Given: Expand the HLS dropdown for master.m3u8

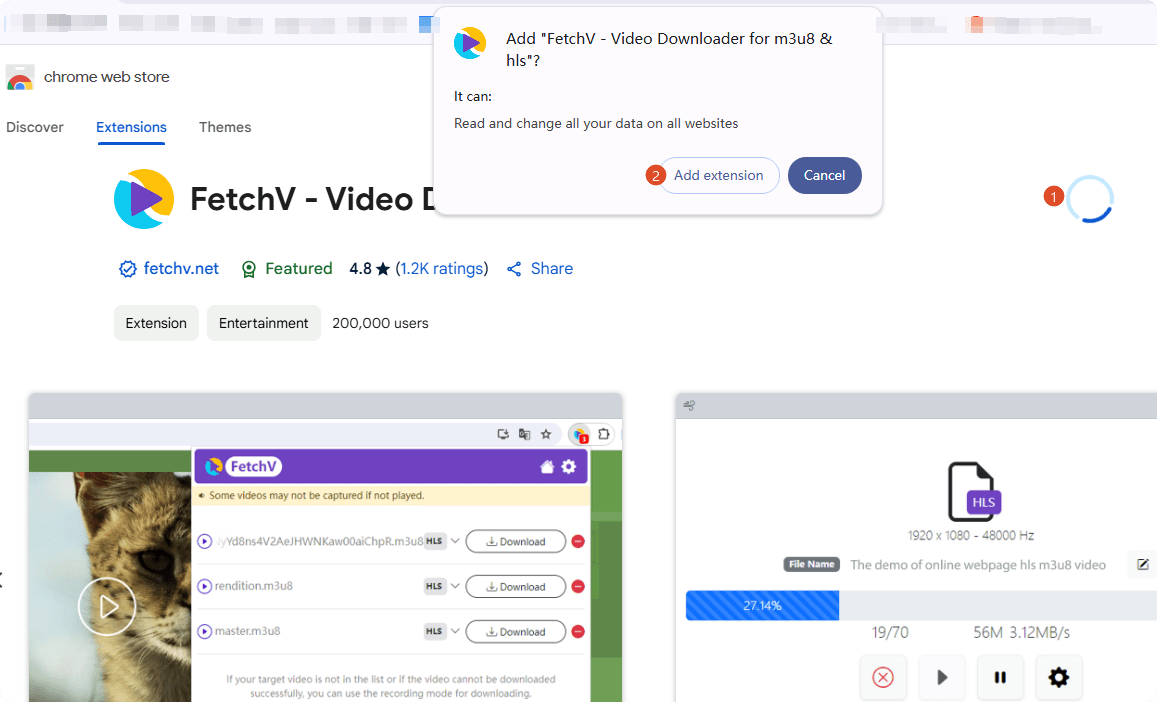Looking at the screenshot, I should pos(455,631).
